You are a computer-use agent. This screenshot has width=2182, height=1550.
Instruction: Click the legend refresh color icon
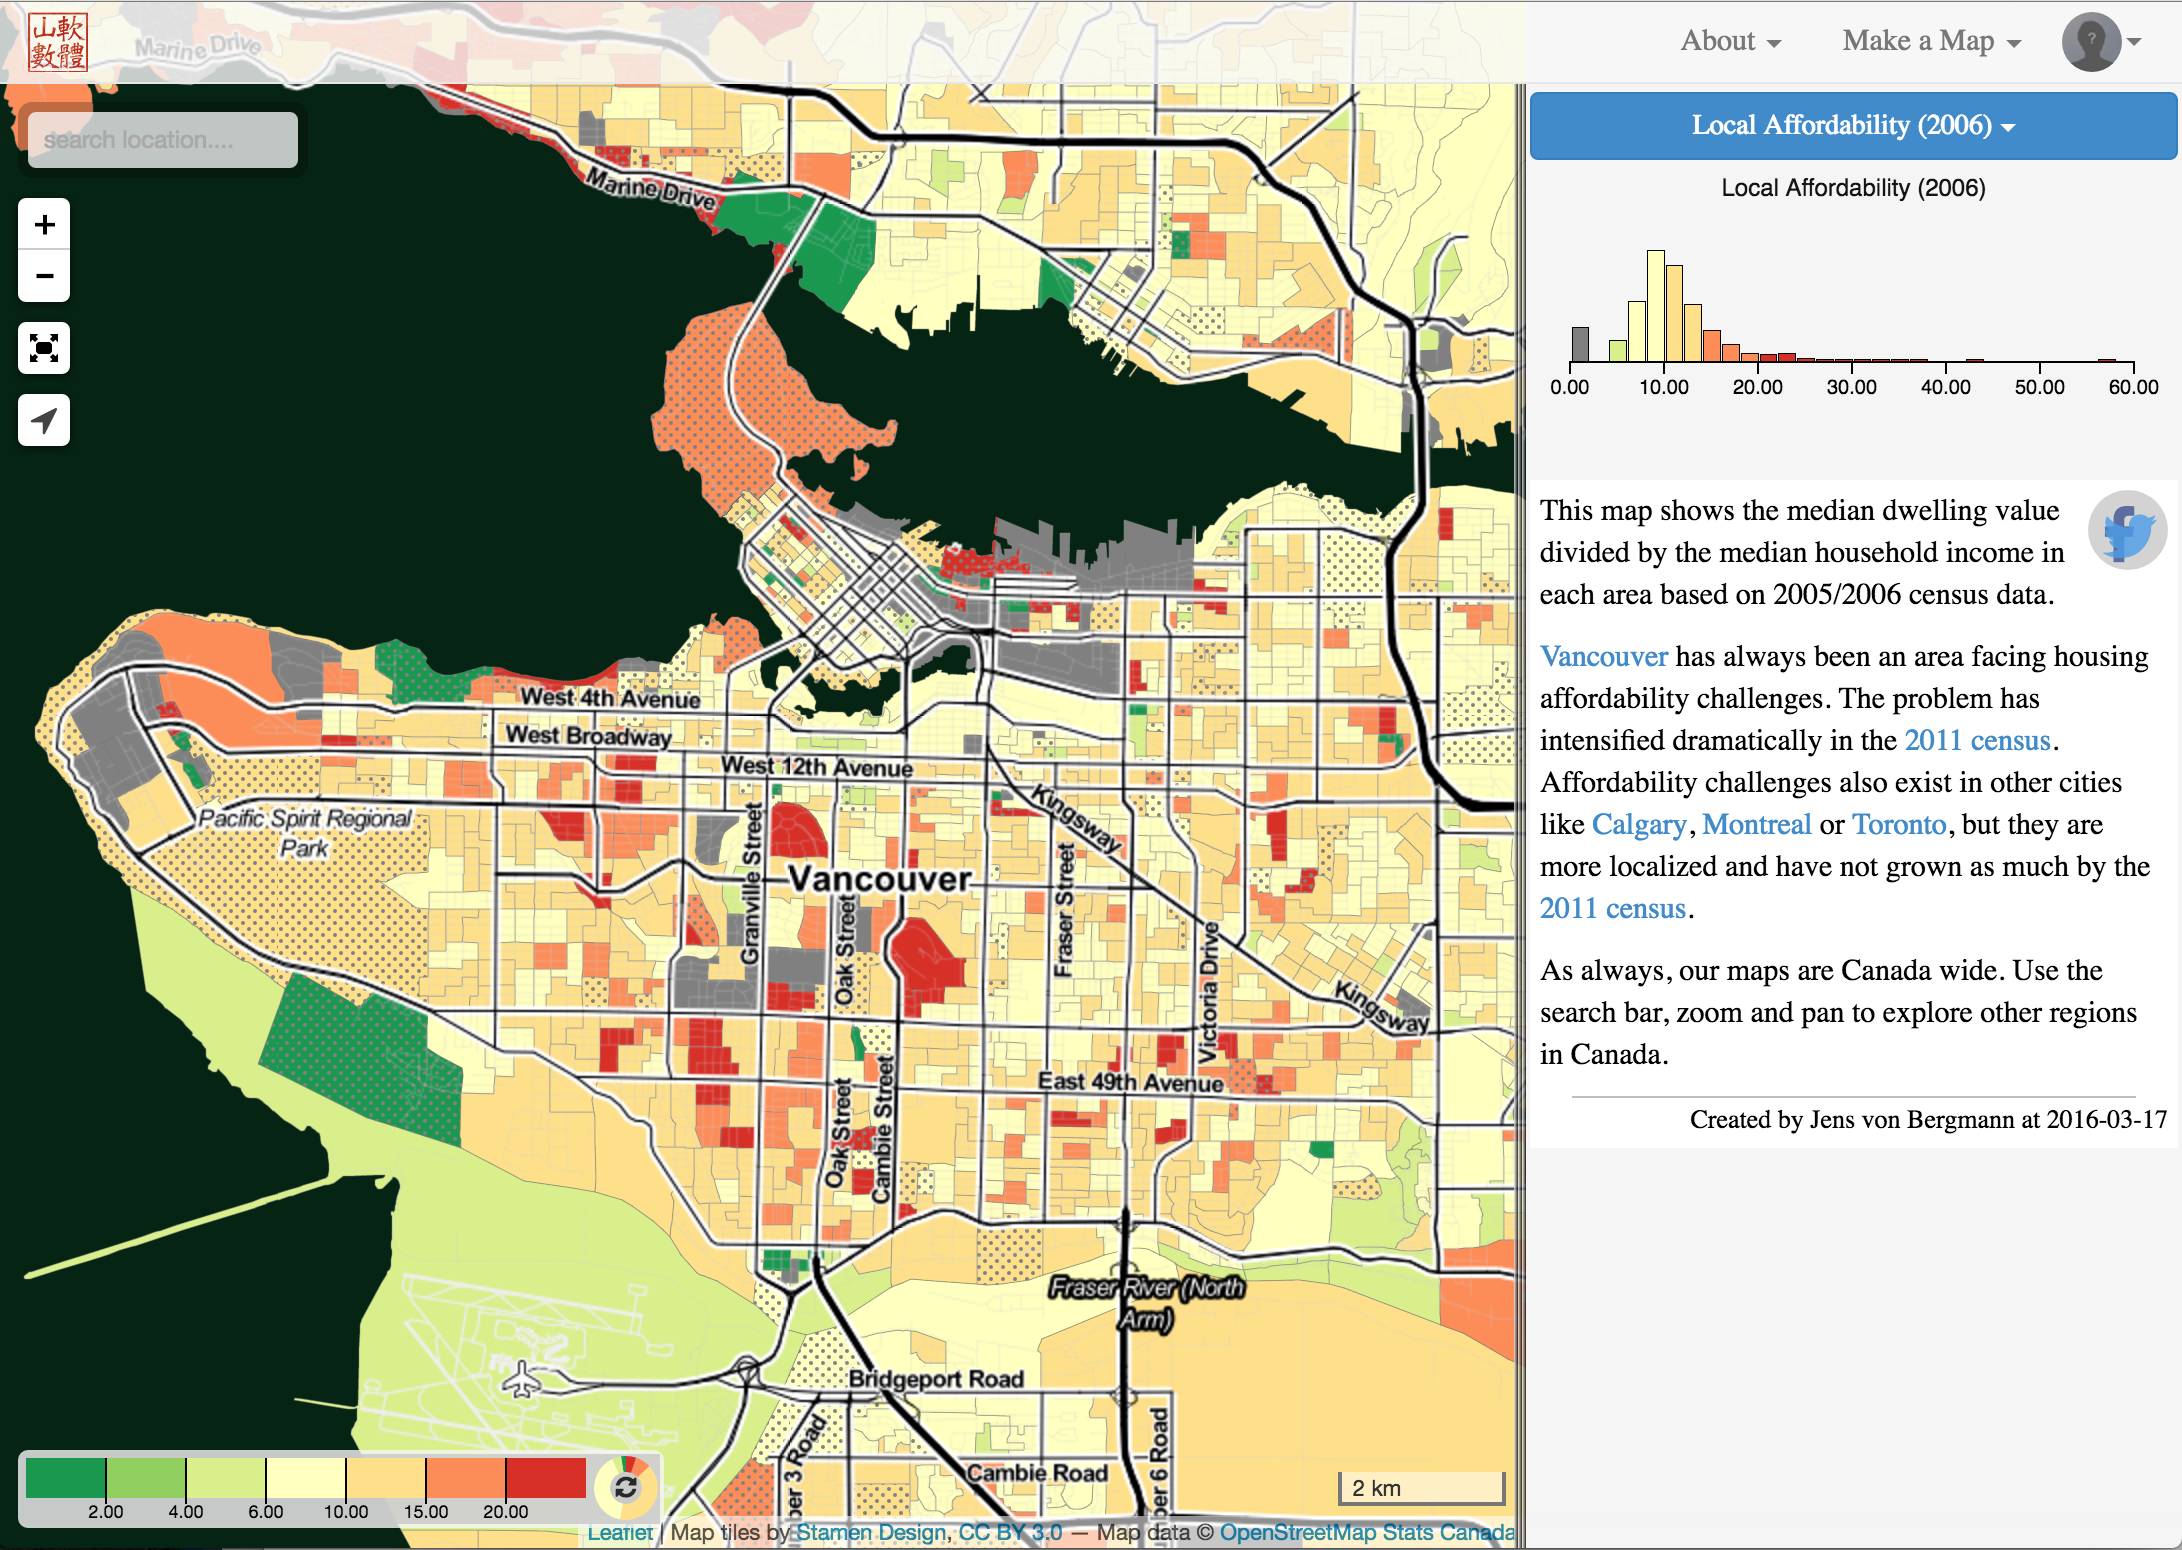626,1487
